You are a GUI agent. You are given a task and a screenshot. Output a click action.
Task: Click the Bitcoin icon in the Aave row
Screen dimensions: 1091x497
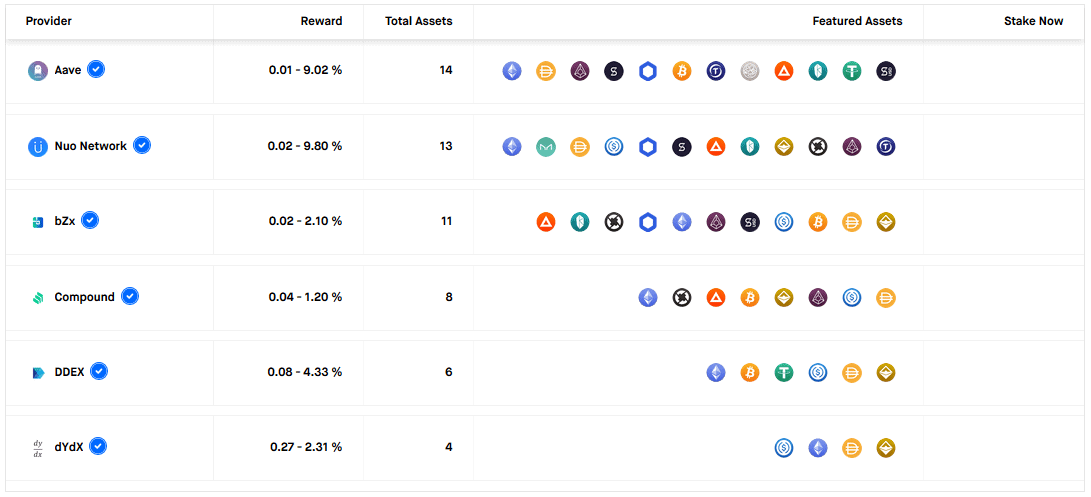682,71
